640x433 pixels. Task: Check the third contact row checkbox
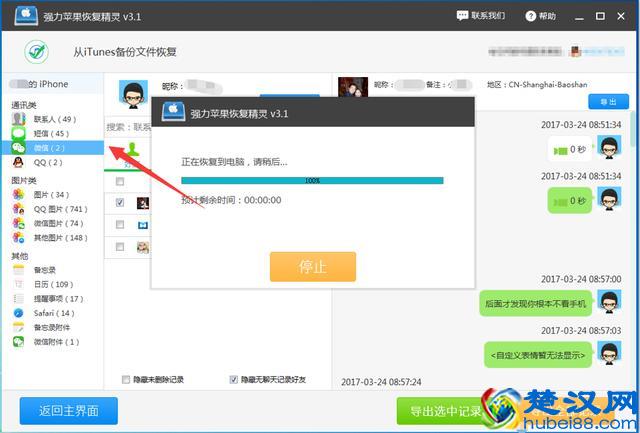pos(120,246)
